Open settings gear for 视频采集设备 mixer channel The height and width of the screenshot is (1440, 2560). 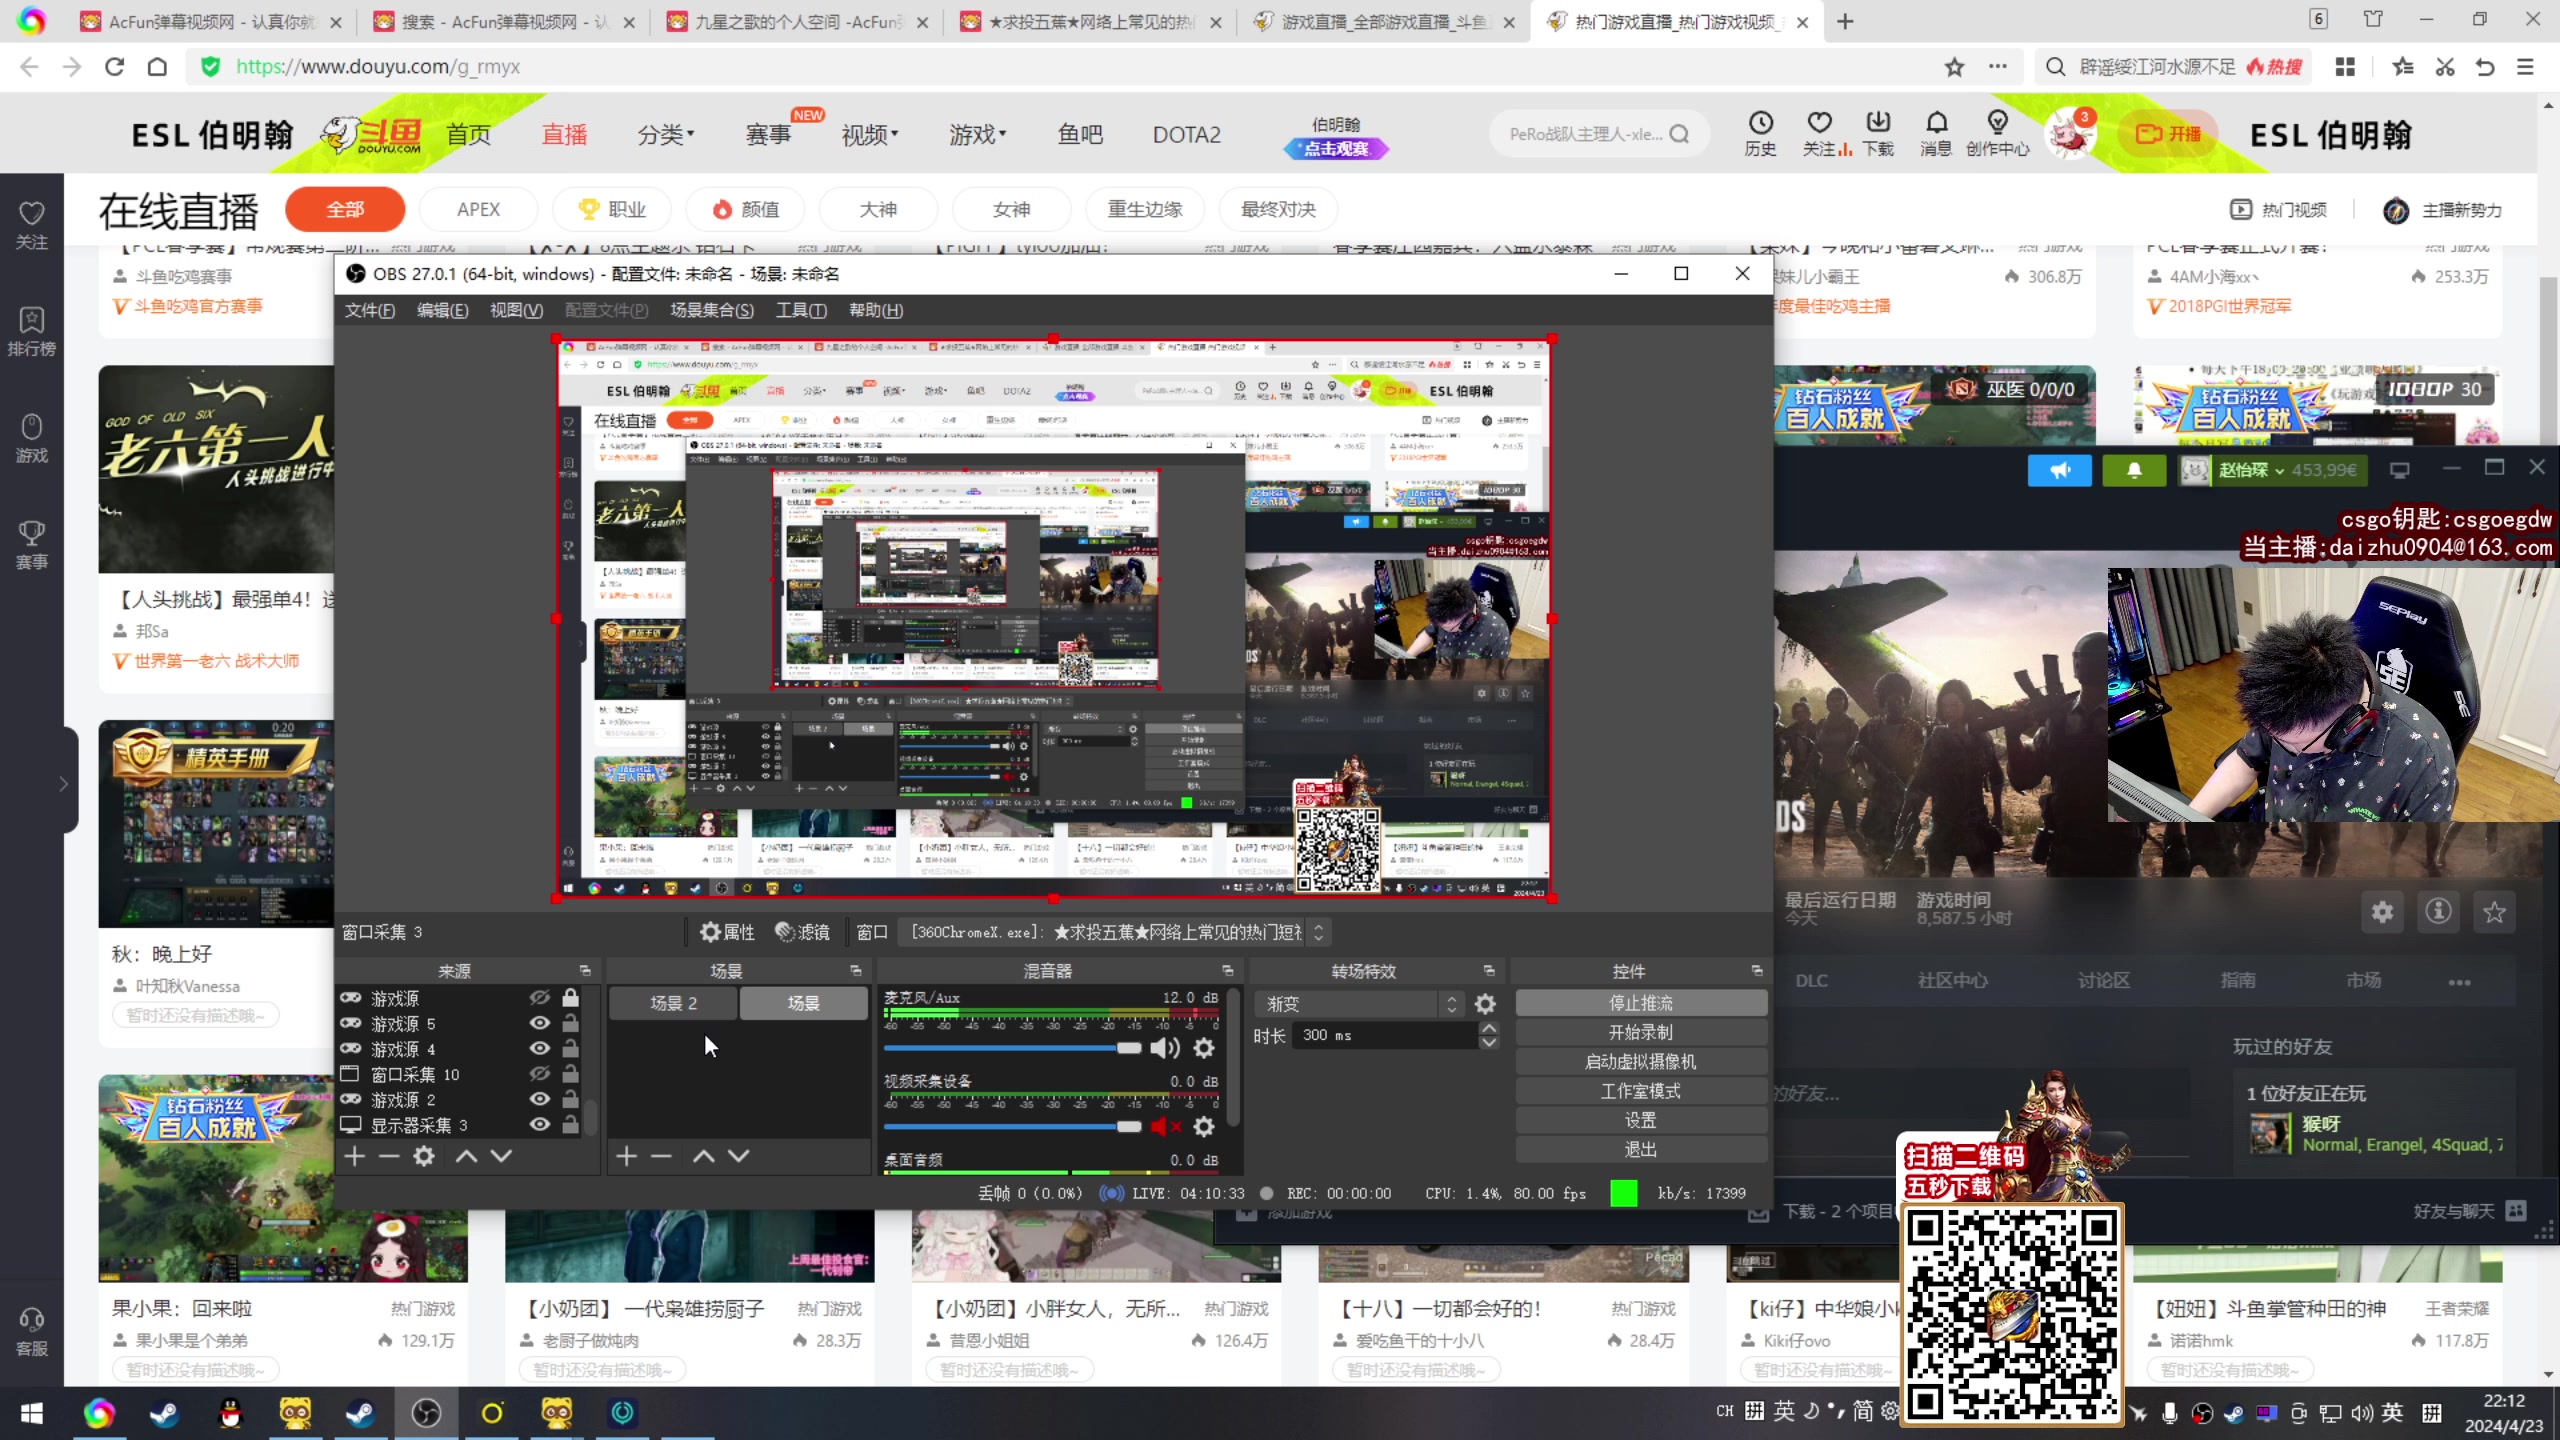[x=1204, y=1126]
